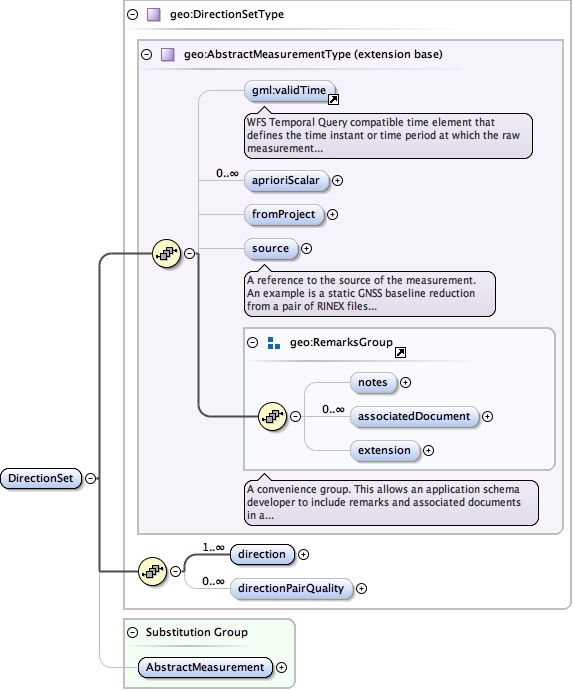Collapse the geo:AbstractMeasurementType extension base box
Image resolution: width=573 pixels, height=690 pixels.
pyautogui.click(x=147, y=55)
